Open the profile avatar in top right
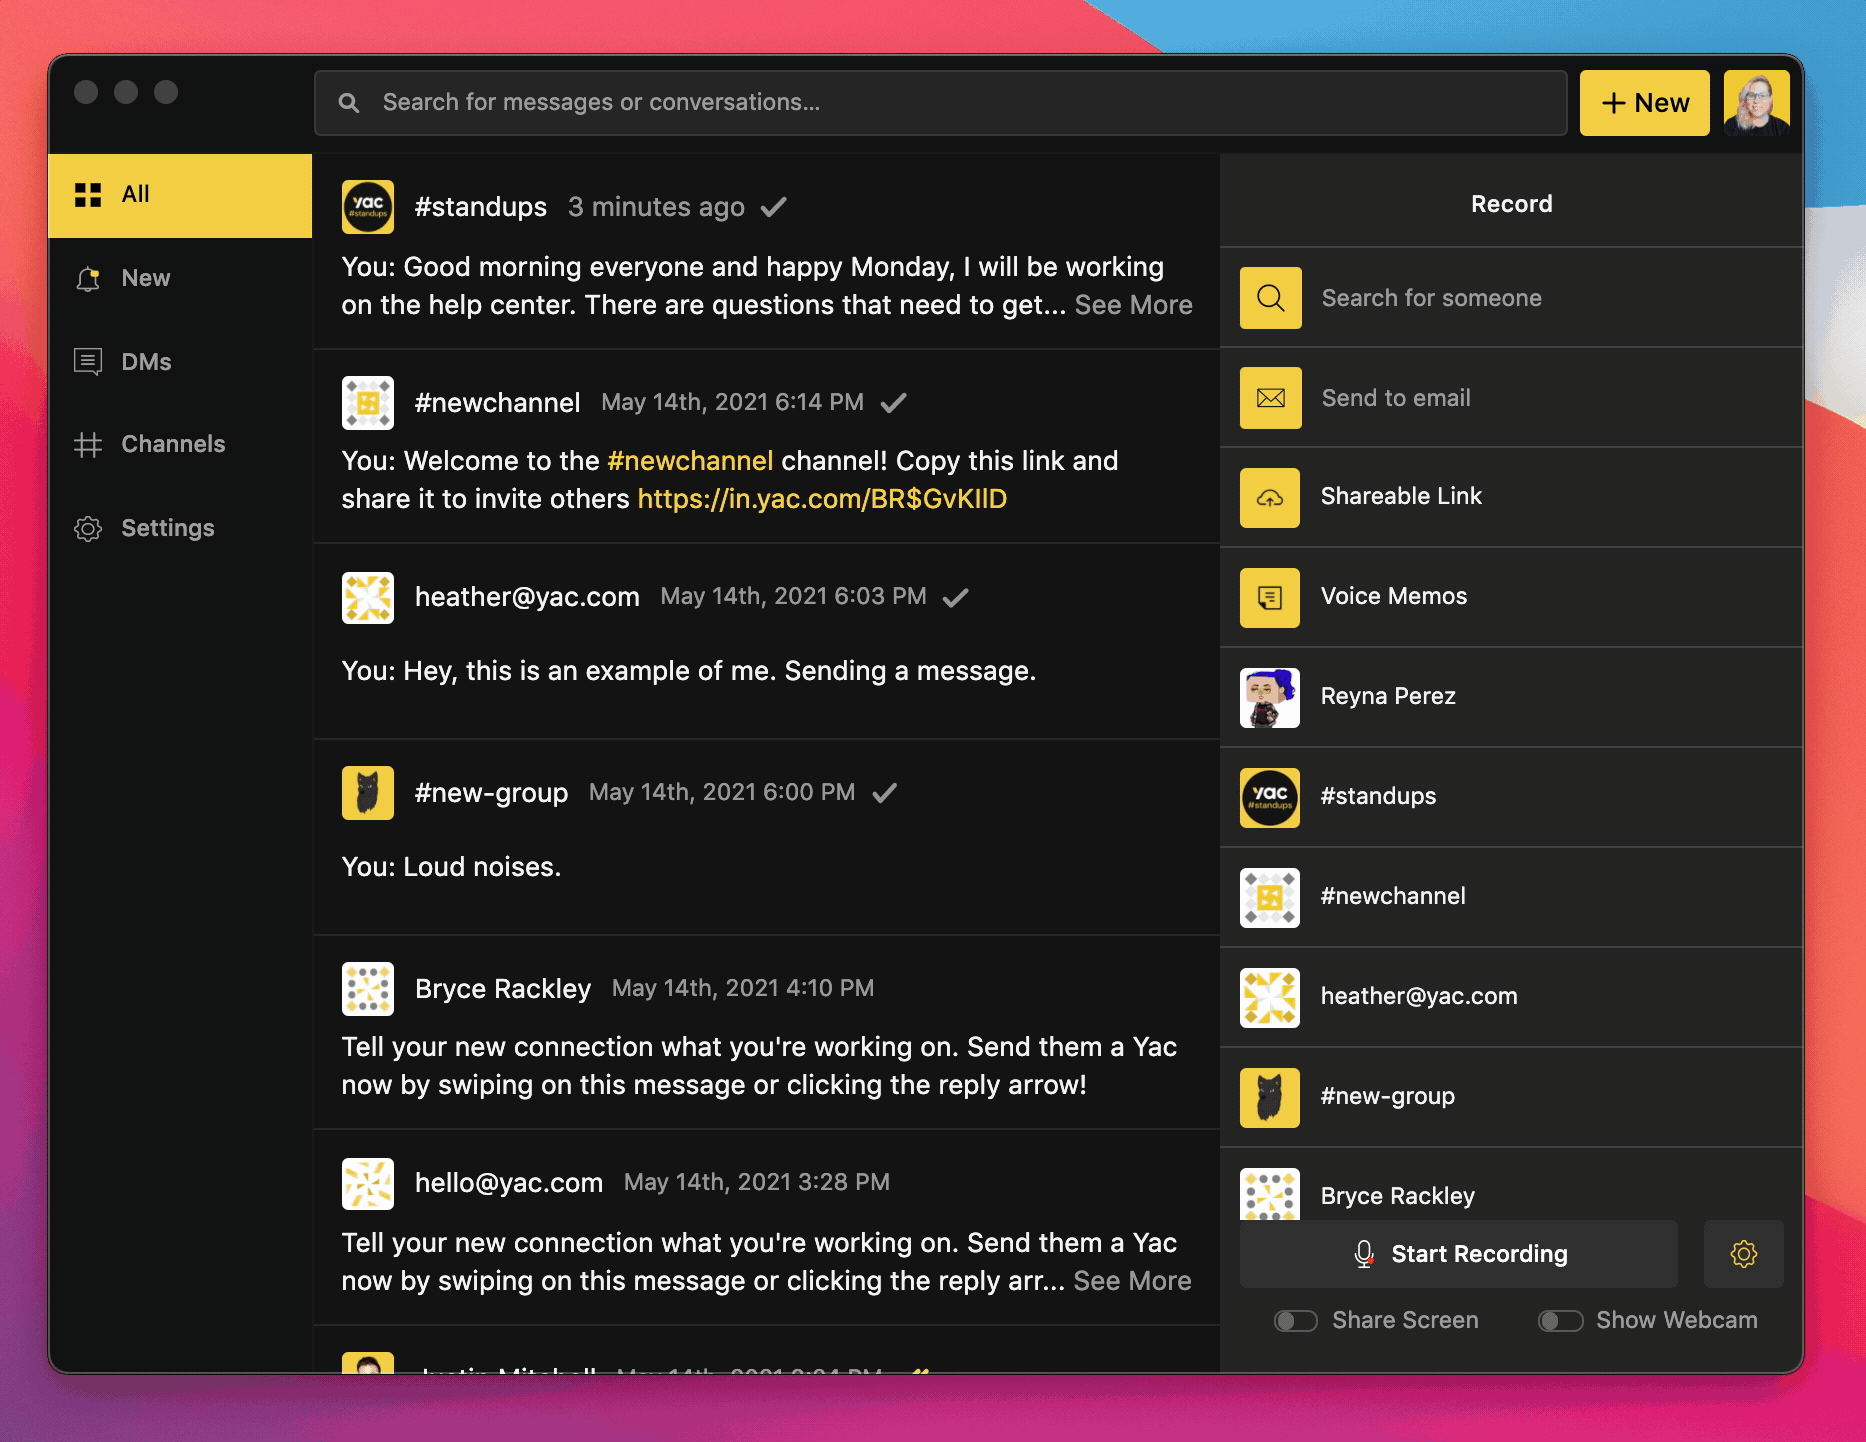 1756,102
